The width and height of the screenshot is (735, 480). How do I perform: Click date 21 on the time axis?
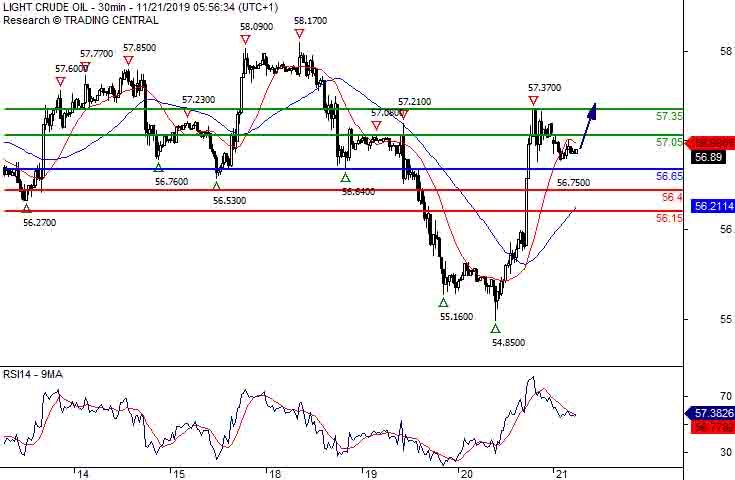pos(562,474)
